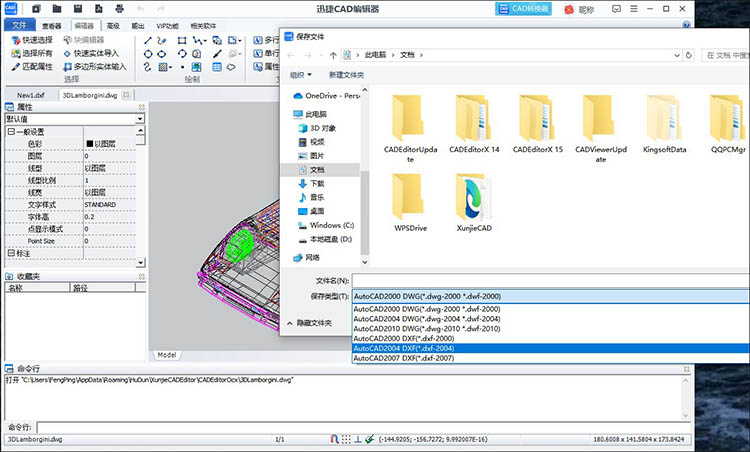Collapse folders with 隐藏文件夹

click(309, 323)
